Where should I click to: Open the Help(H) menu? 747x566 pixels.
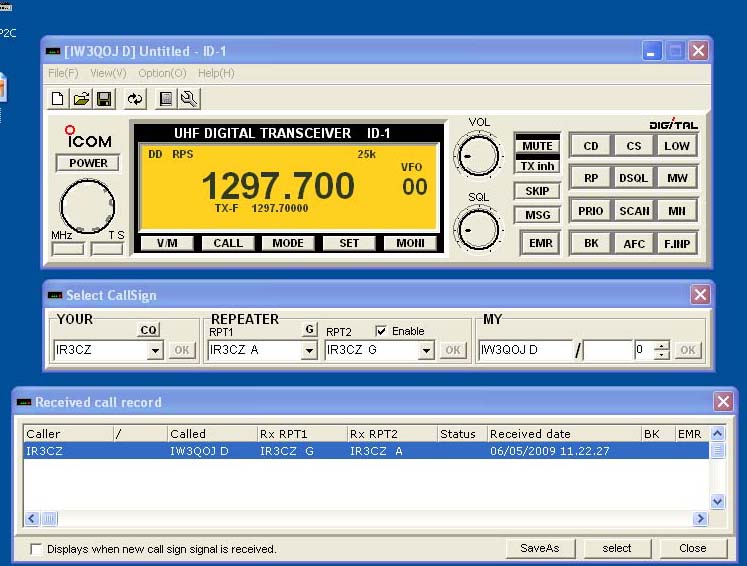216,73
